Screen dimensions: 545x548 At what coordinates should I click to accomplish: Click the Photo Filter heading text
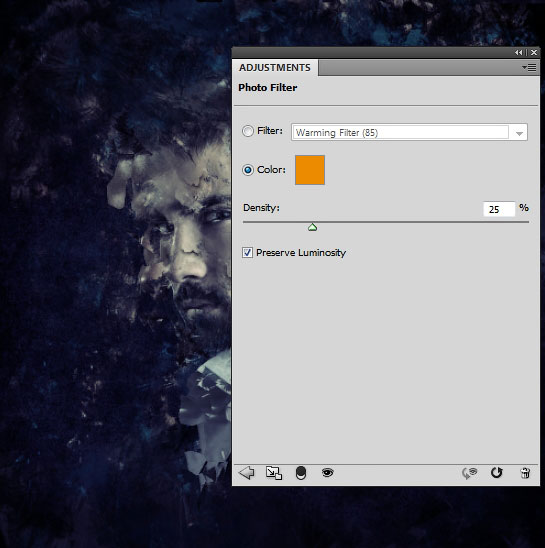pos(267,87)
